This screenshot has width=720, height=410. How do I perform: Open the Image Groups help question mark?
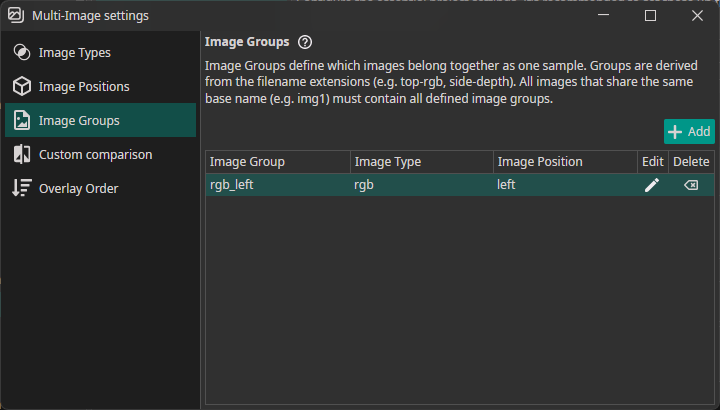click(x=305, y=42)
